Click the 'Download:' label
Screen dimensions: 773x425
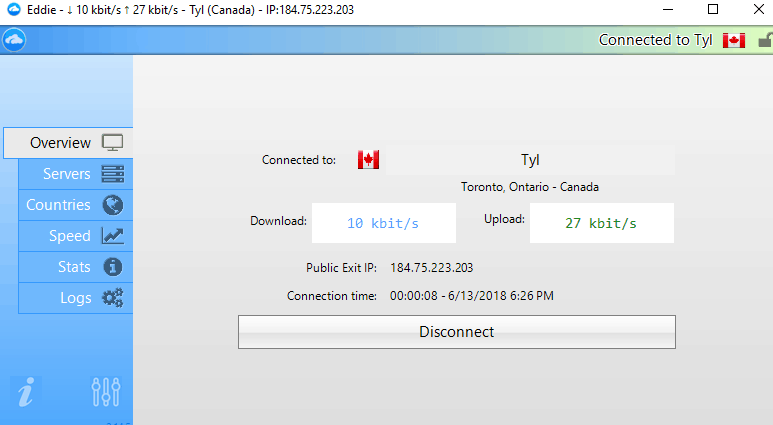coord(279,221)
